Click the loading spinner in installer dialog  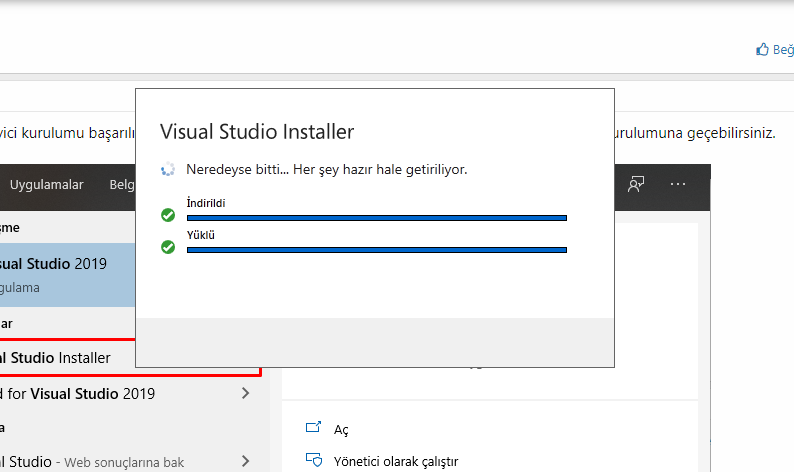[x=168, y=169]
